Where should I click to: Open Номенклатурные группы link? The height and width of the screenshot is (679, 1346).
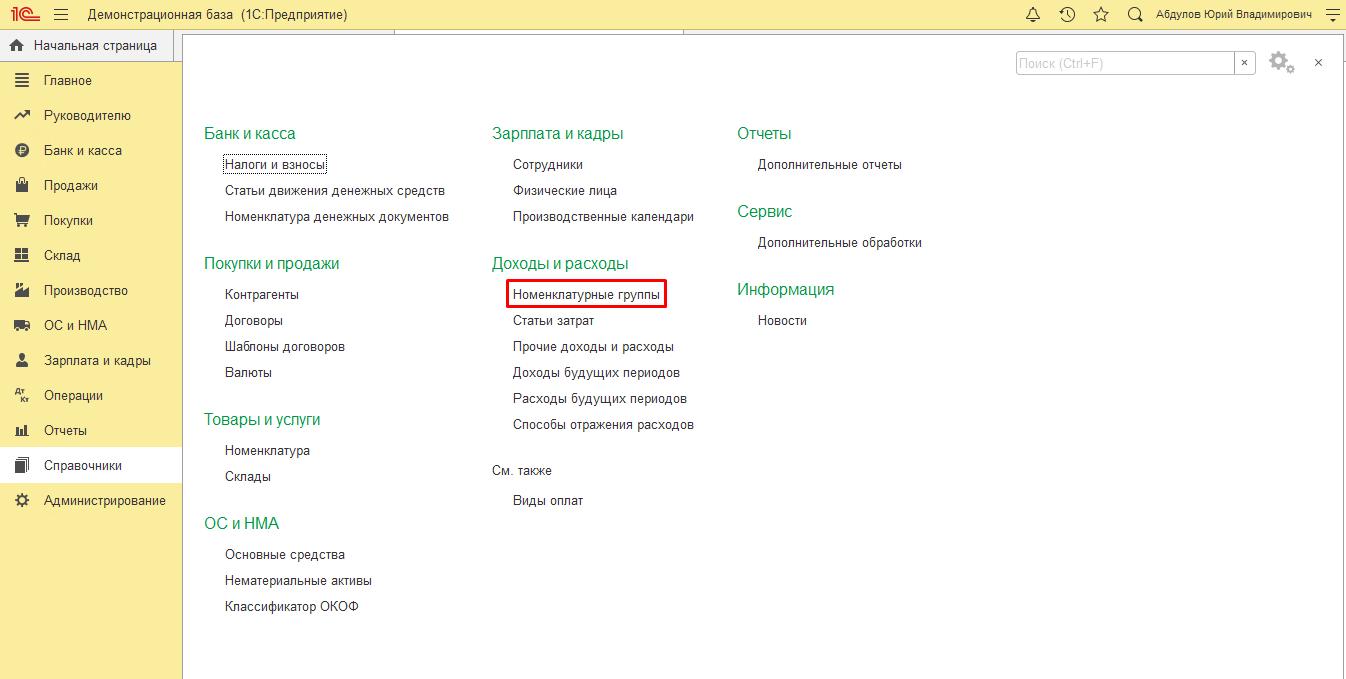(x=586, y=294)
